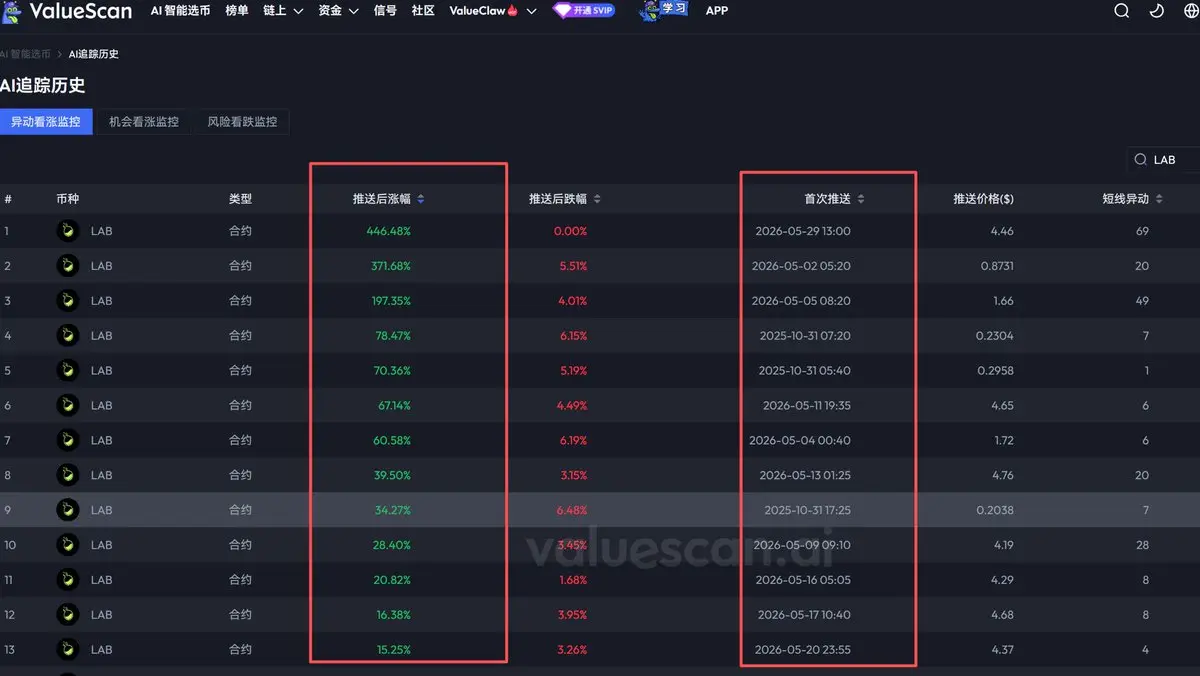The image size is (1200, 676).
Task: Open the search magnifier icon in header
Action: tap(1122, 11)
